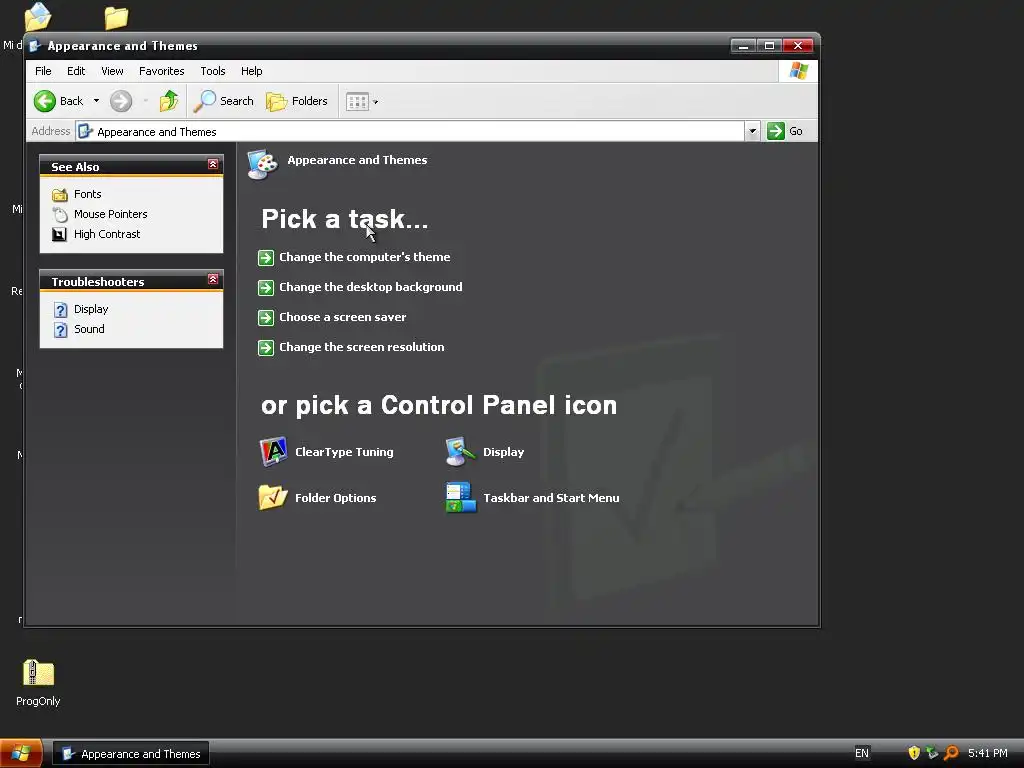The height and width of the screenshot is (768, 1024).
Task: Open the Folder Options icon
Action: pyautogui.click(x=273, y=498)
